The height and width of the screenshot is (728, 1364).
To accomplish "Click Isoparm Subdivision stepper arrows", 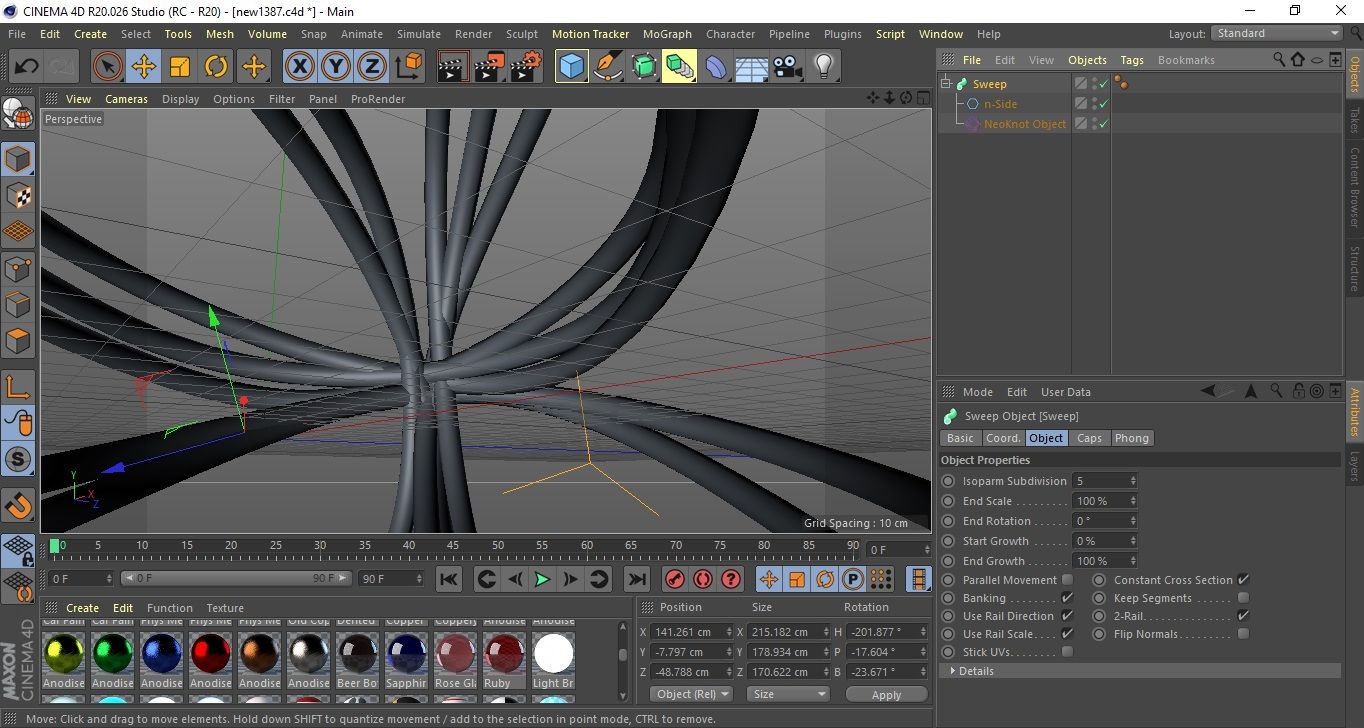I will coord(1133,481).
